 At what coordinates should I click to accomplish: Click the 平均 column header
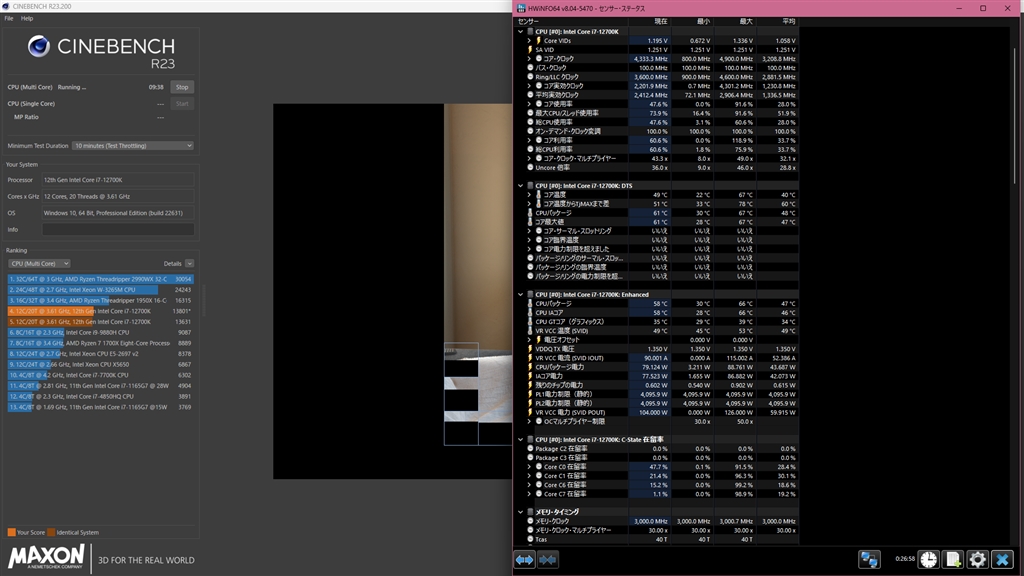click(x=789, y=22)
